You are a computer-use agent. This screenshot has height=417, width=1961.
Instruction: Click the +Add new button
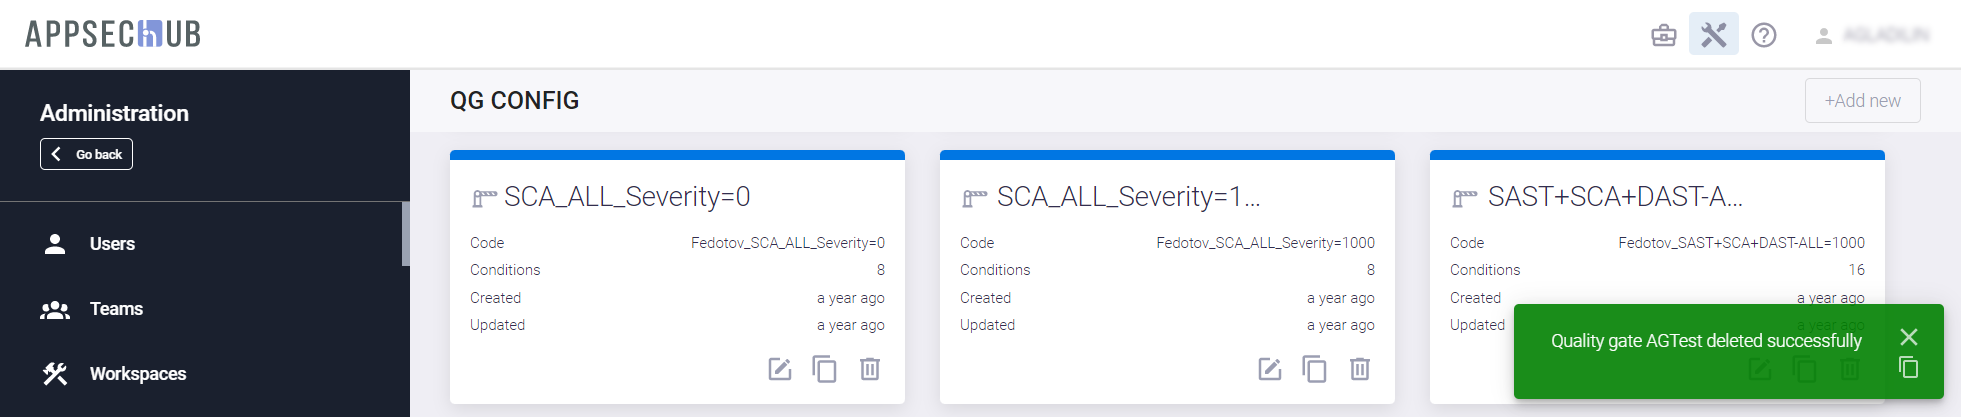pos(1862,101)
